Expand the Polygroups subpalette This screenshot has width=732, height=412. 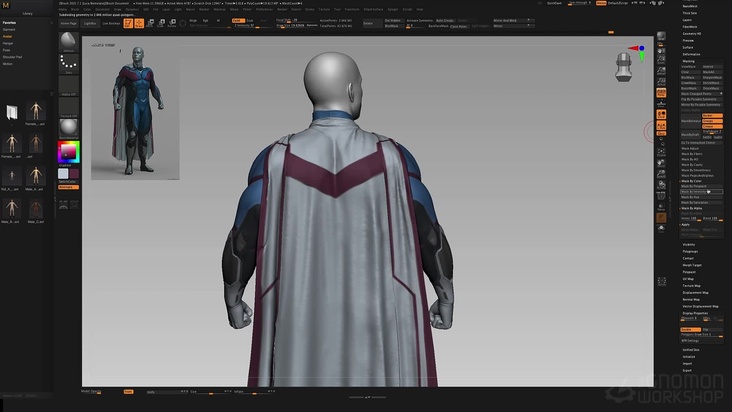690,251
